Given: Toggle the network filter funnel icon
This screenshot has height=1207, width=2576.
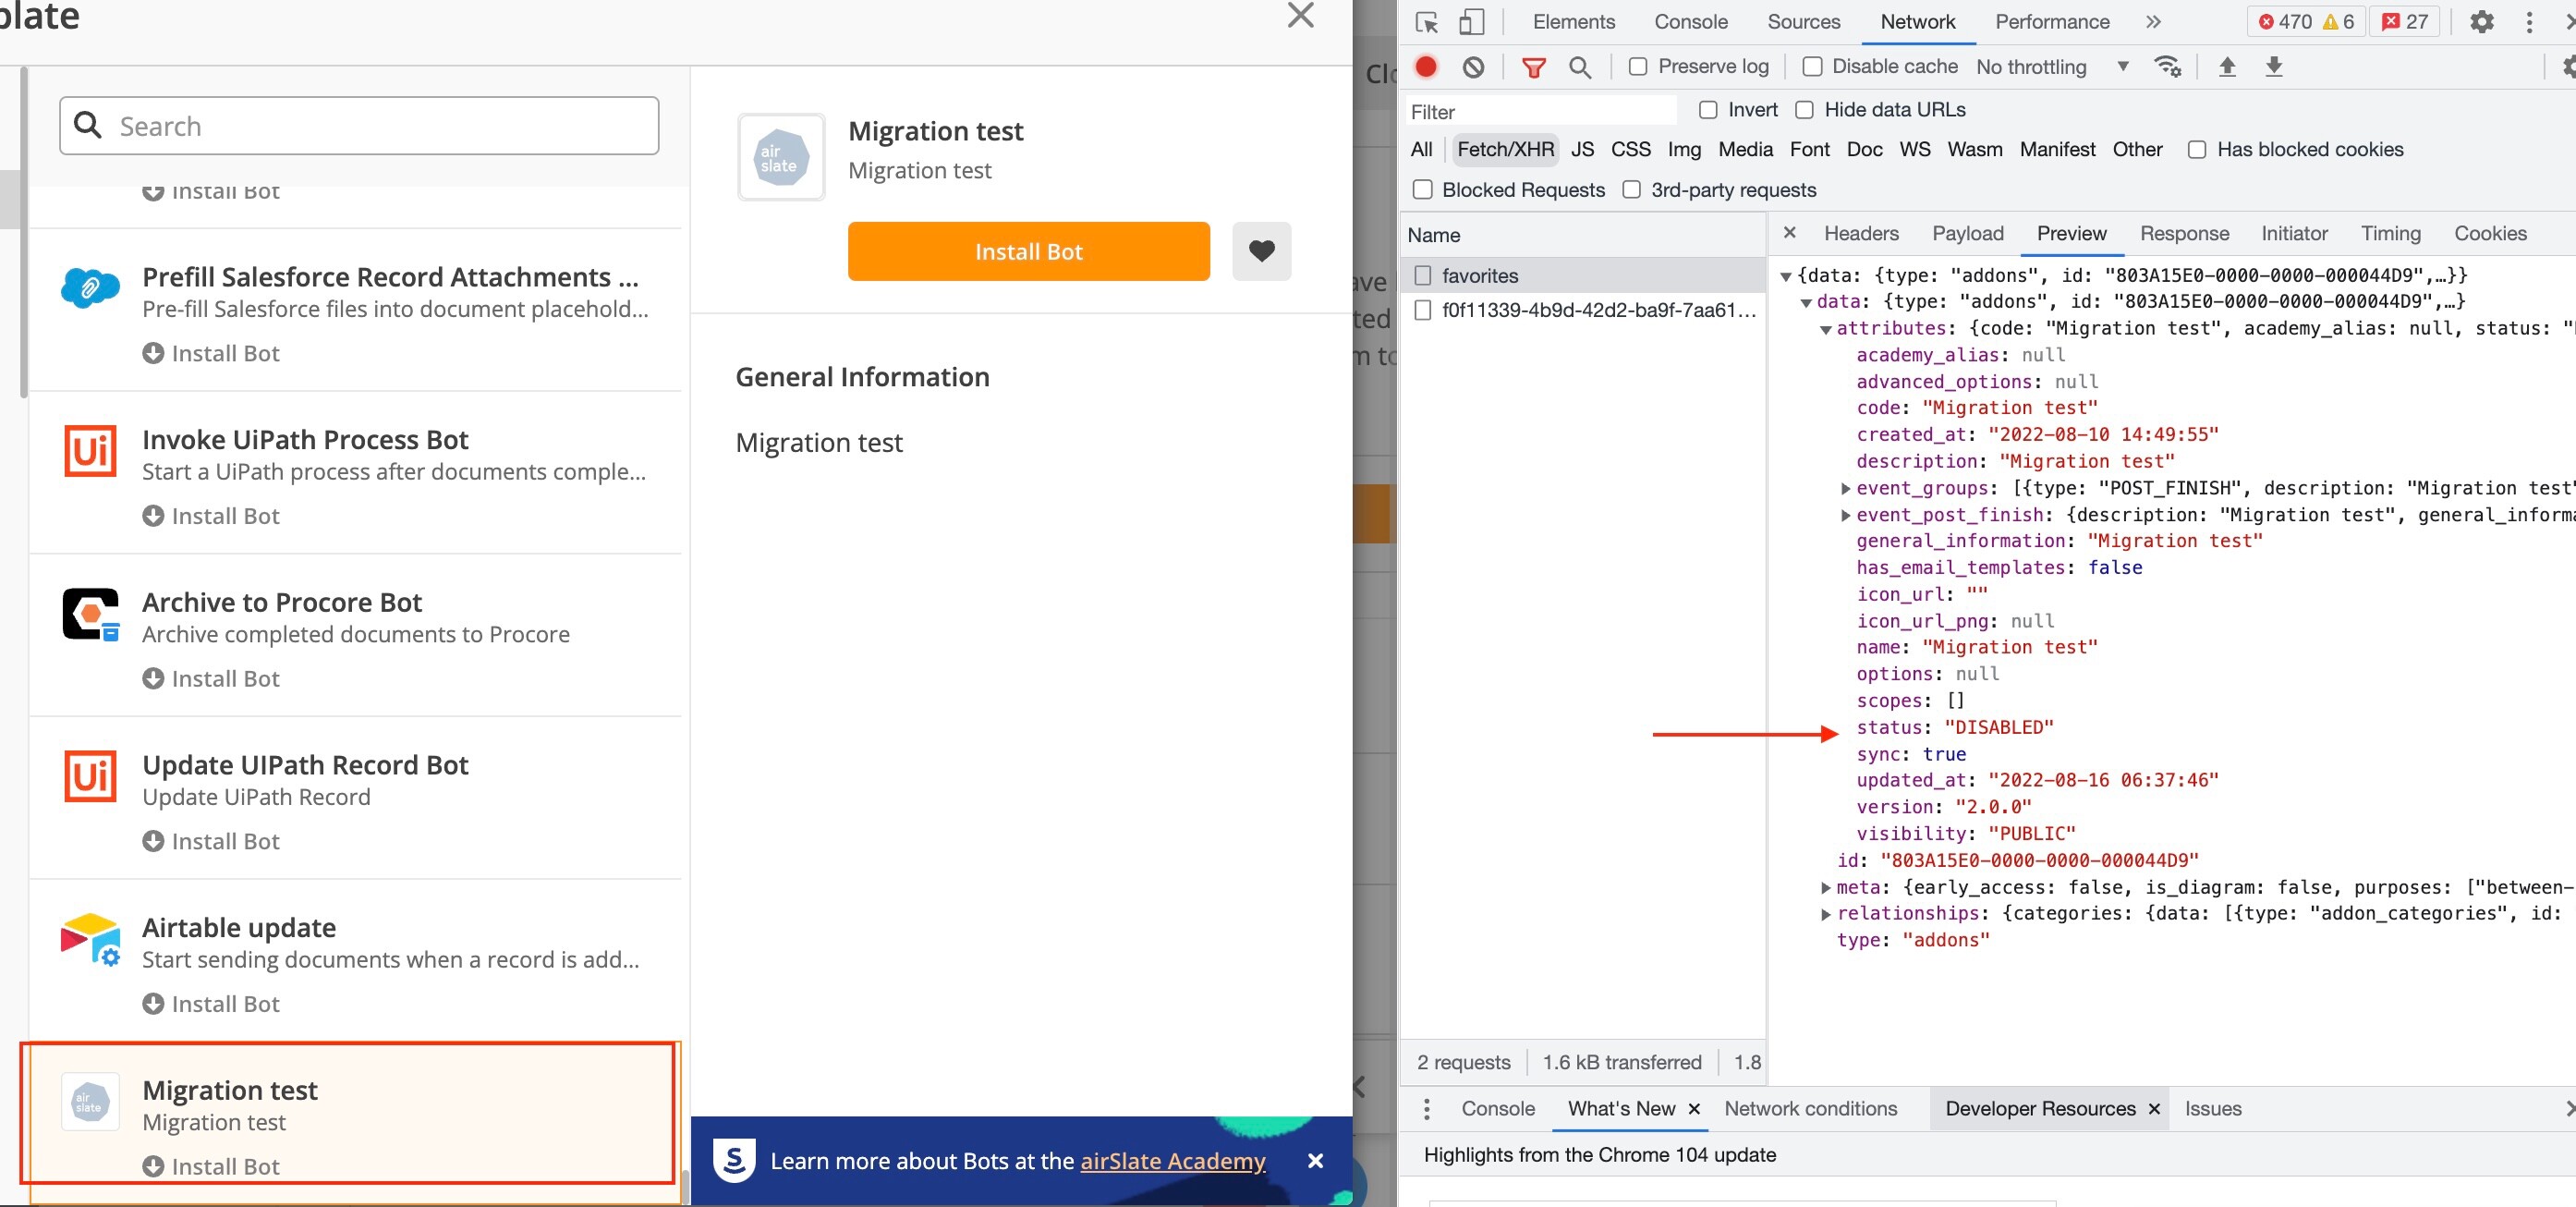Looking at the screenshot, I should click(1533, 67).
